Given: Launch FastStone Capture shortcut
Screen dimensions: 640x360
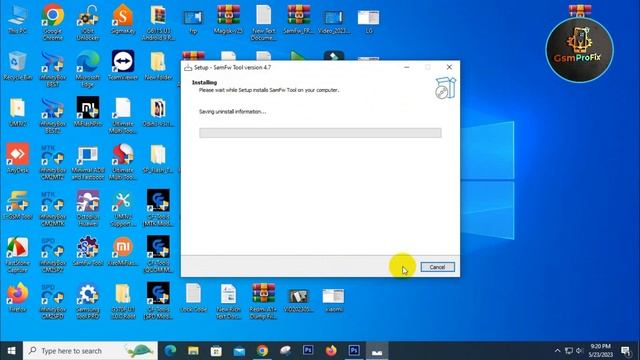Looking at the screenshot, I should tap(18, 256).
